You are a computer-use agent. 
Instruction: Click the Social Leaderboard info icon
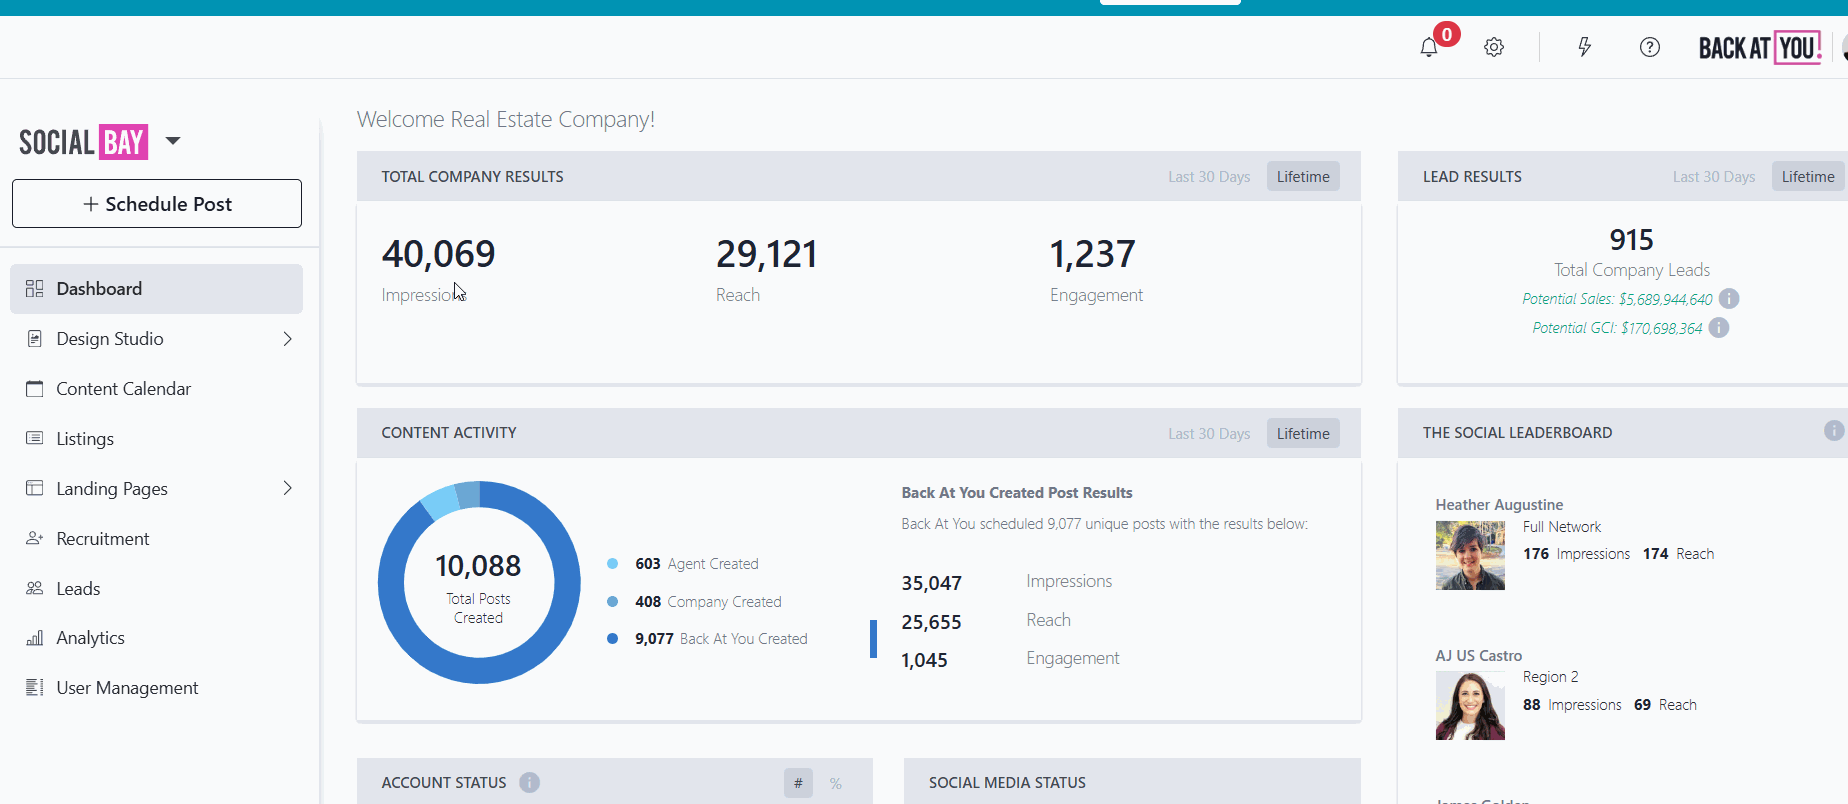coord(1833,431)
